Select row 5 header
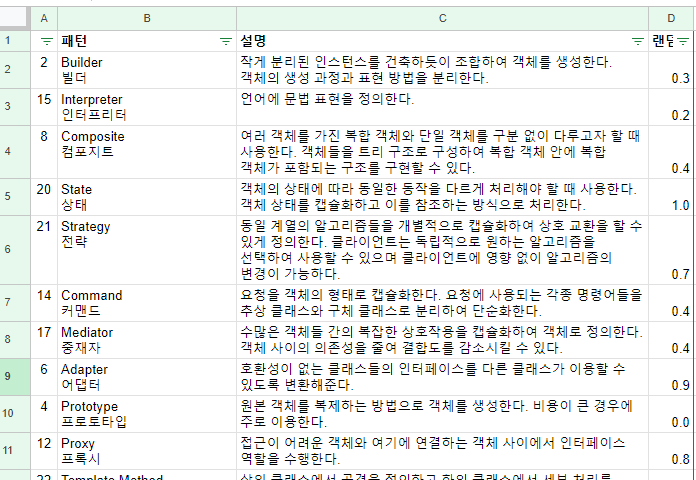The image size is (696, 480). tap(15, 197)
